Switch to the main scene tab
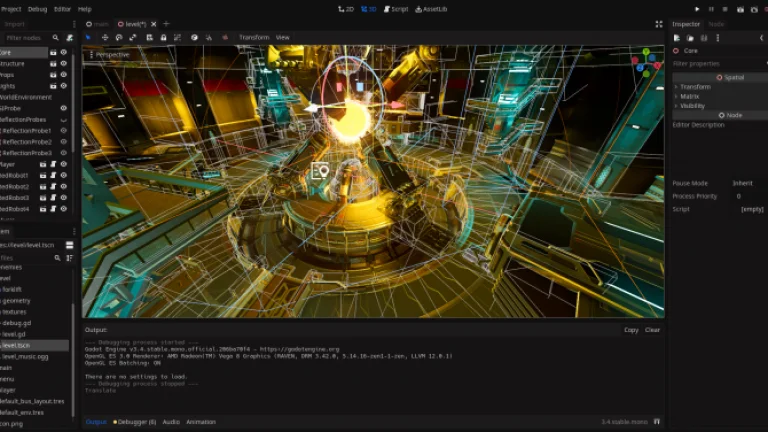The height and width of the screenshot is (432, 768). click(x=97, y=24)
